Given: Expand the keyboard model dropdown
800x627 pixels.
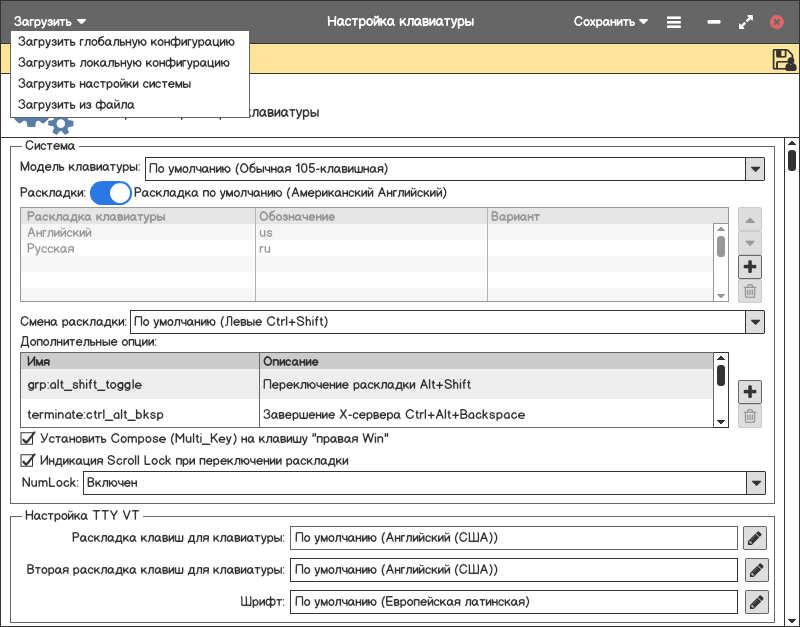Looking at the screenshot, I should coord(754,169).
